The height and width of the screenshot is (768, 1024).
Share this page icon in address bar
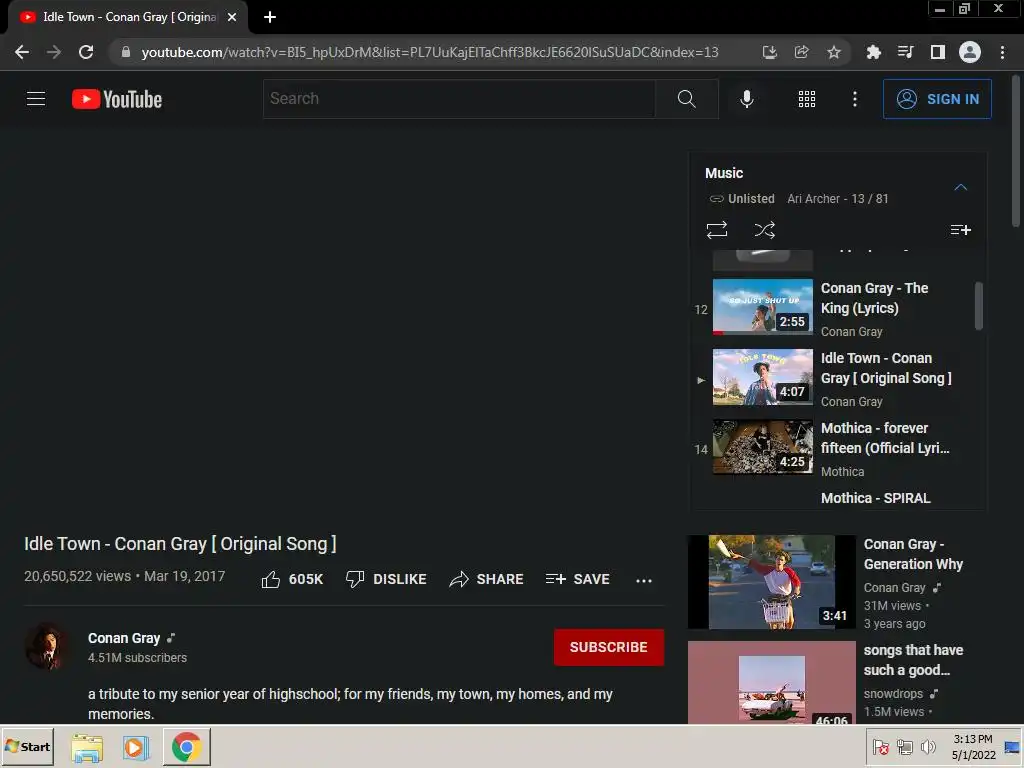pyautogui.click(x=801, y=52)
